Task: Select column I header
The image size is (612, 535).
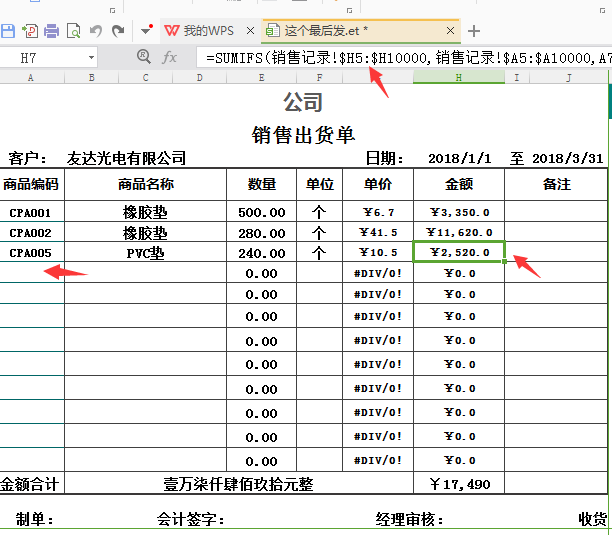Action: (x=517, y=78)
